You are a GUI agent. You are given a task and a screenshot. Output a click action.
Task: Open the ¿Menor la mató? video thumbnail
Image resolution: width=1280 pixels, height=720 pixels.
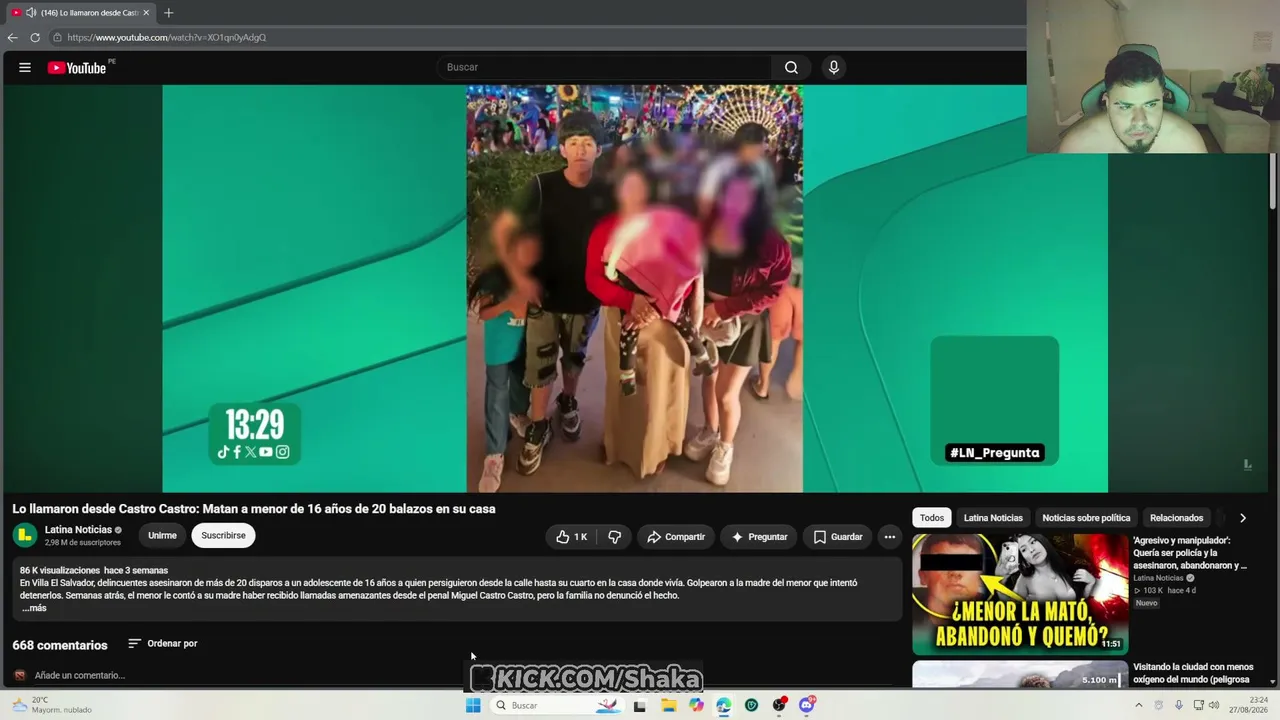click(x=1019, y=594)
